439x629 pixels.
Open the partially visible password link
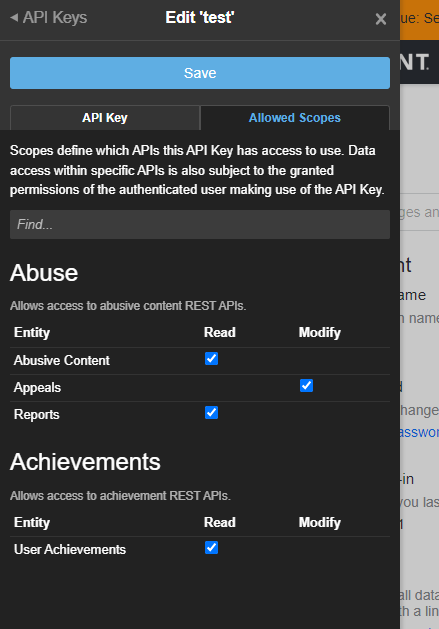click(x=419, y=432)
